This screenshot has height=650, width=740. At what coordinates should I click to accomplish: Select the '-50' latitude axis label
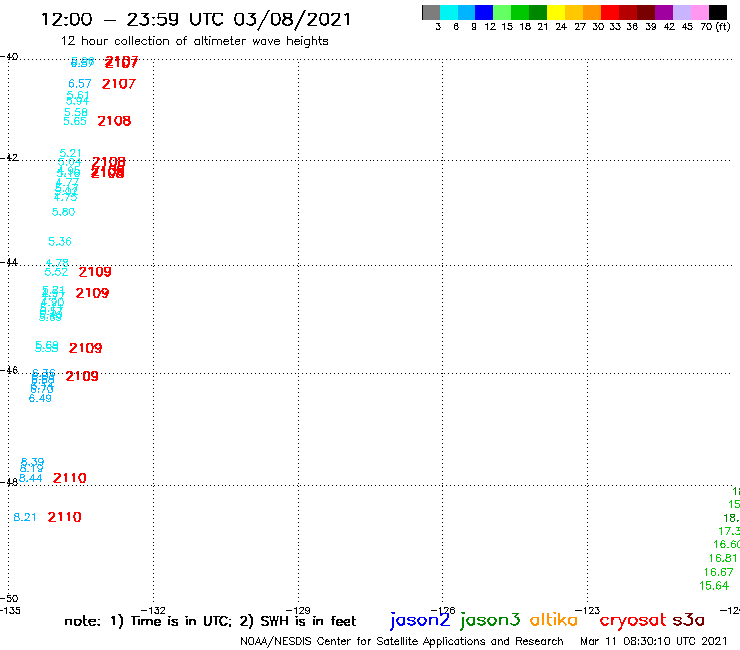click(x=9, y=599)
